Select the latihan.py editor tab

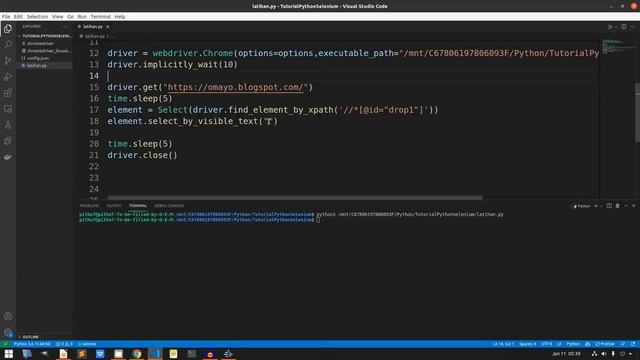(93, 27)
